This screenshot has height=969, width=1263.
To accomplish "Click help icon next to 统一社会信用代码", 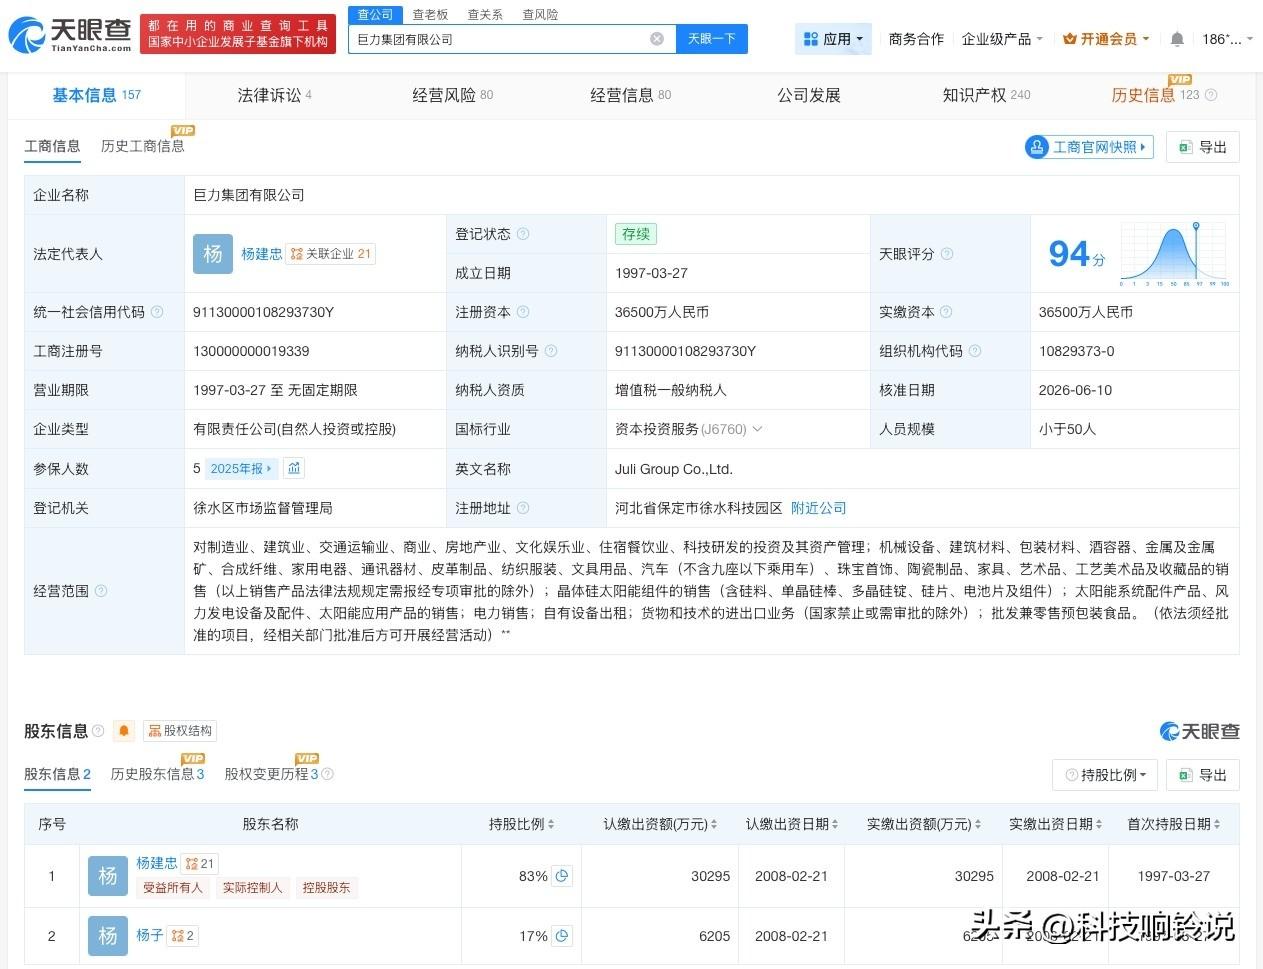I will (157, 312).
